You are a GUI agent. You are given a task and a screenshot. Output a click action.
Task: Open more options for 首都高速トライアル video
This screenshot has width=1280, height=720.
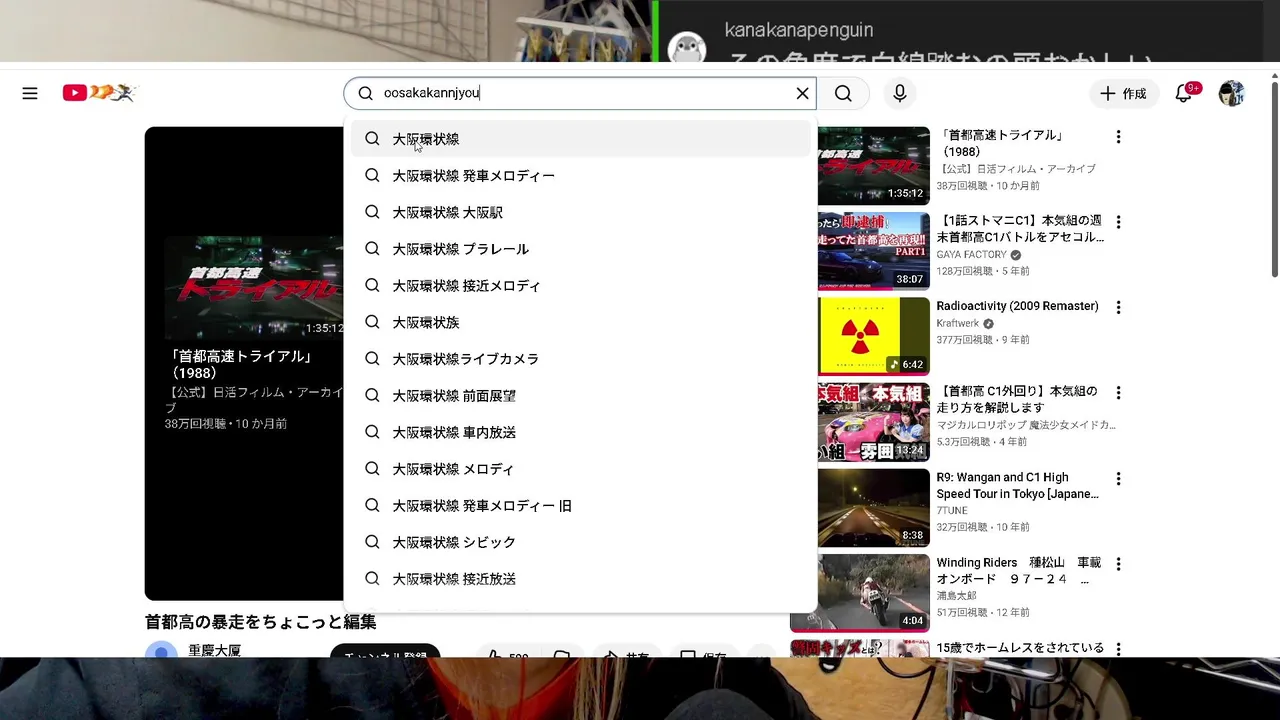pos(1118,137)
